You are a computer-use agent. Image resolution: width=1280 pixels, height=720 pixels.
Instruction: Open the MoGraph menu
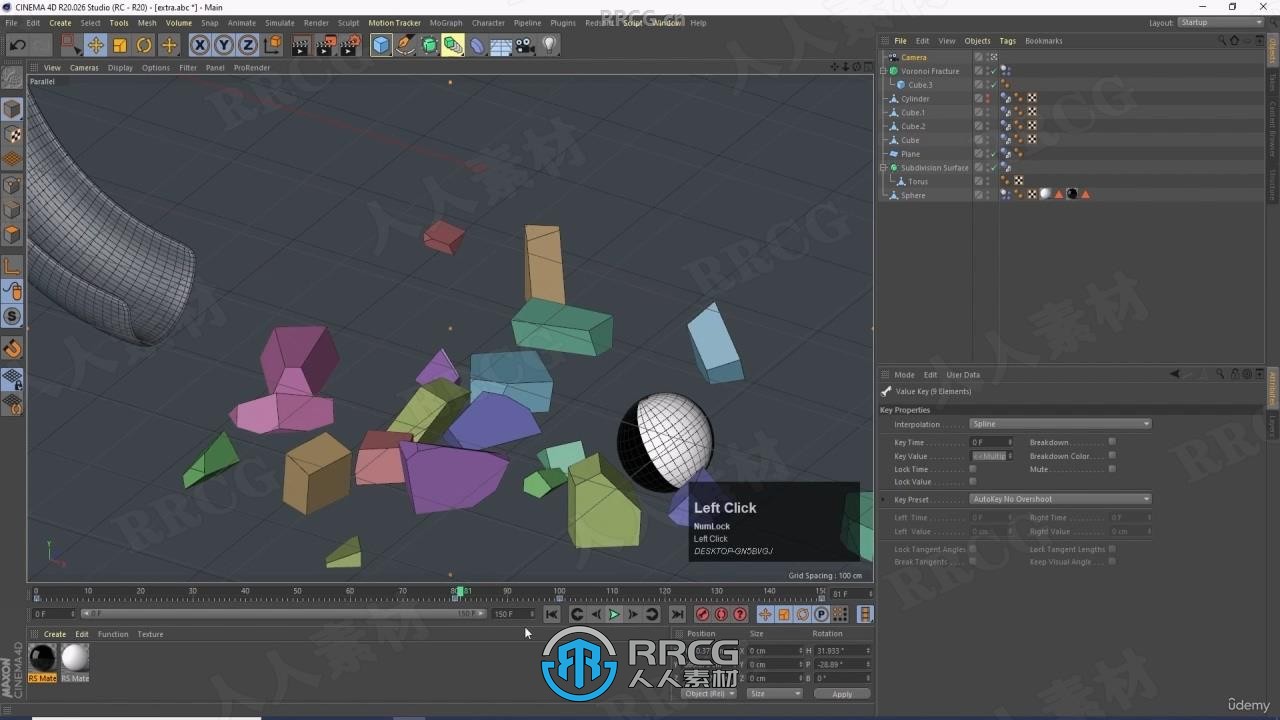click(x=446, y=22)
